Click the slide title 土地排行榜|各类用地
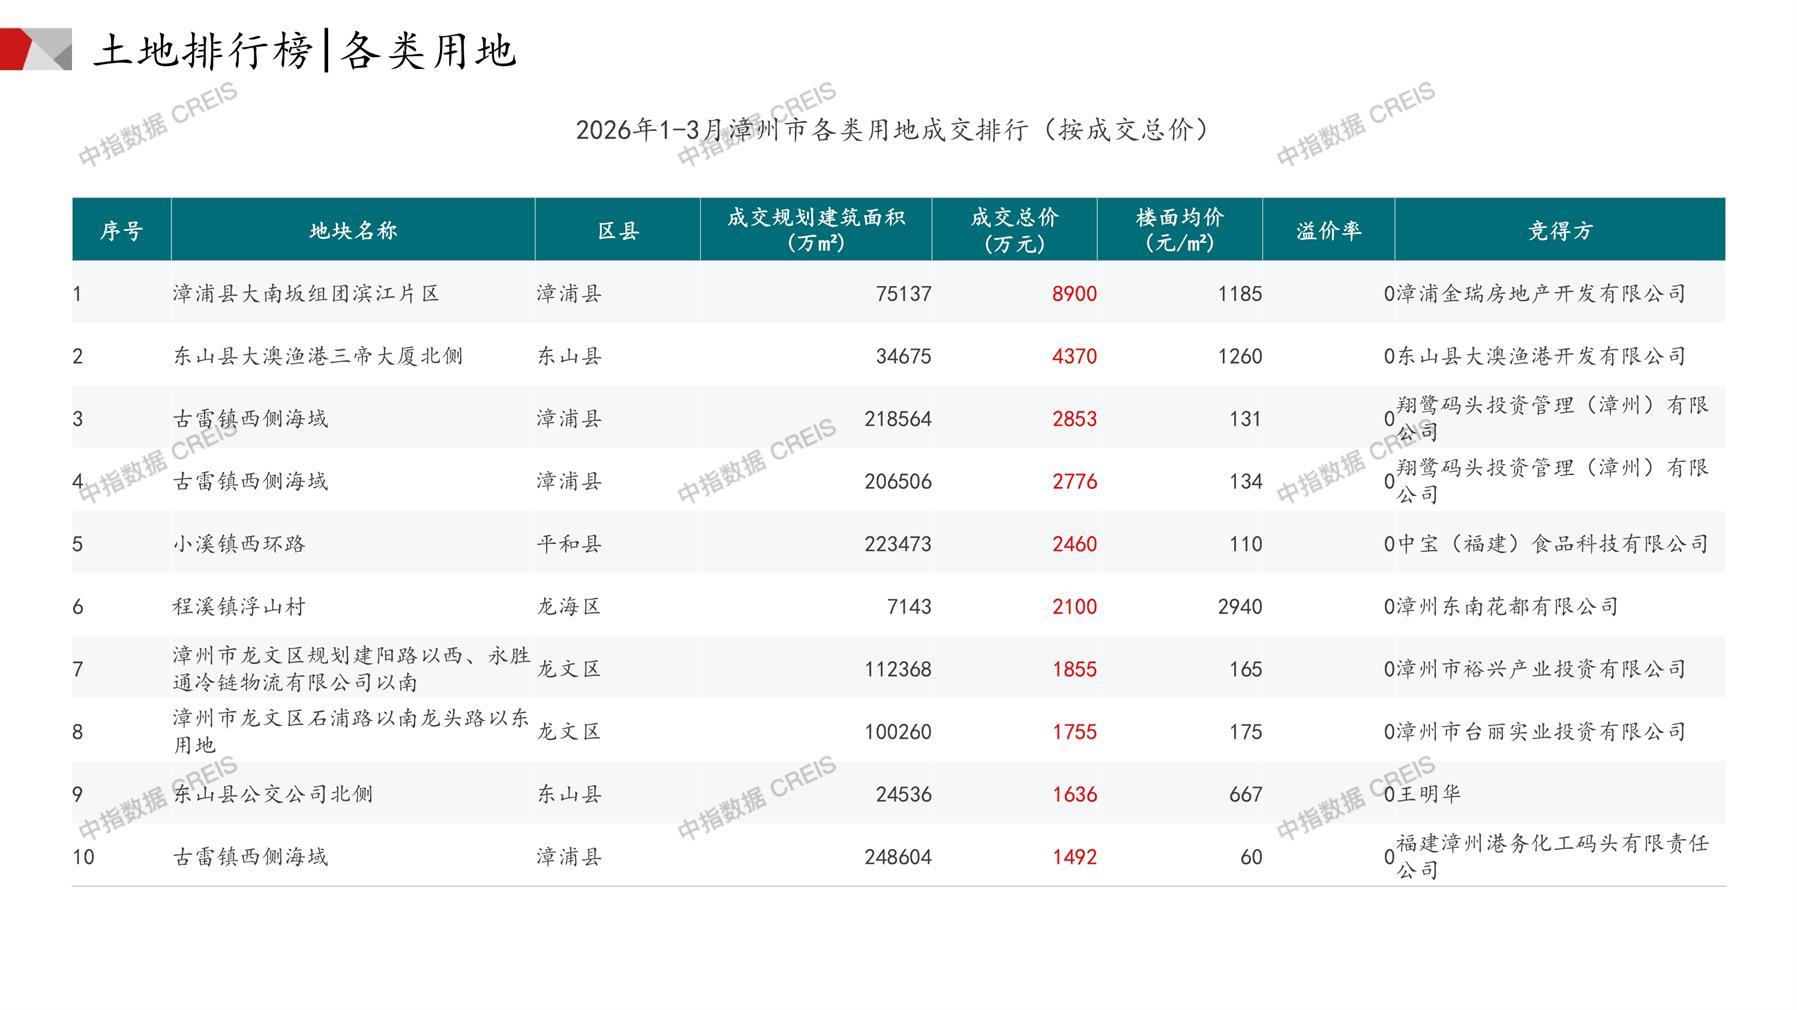Viewport: 1797px width, 1010px height. tap(305, 50)
